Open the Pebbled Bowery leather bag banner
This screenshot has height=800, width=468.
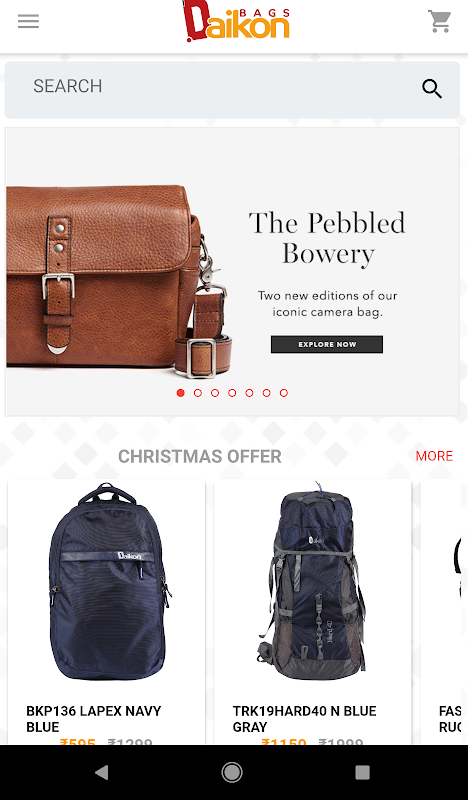232,271
